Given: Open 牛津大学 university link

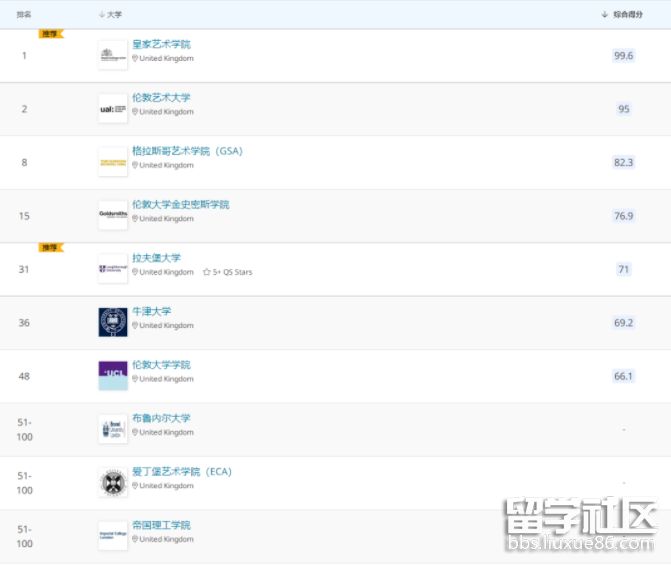Looking at the screenshot, I should 152,311.
